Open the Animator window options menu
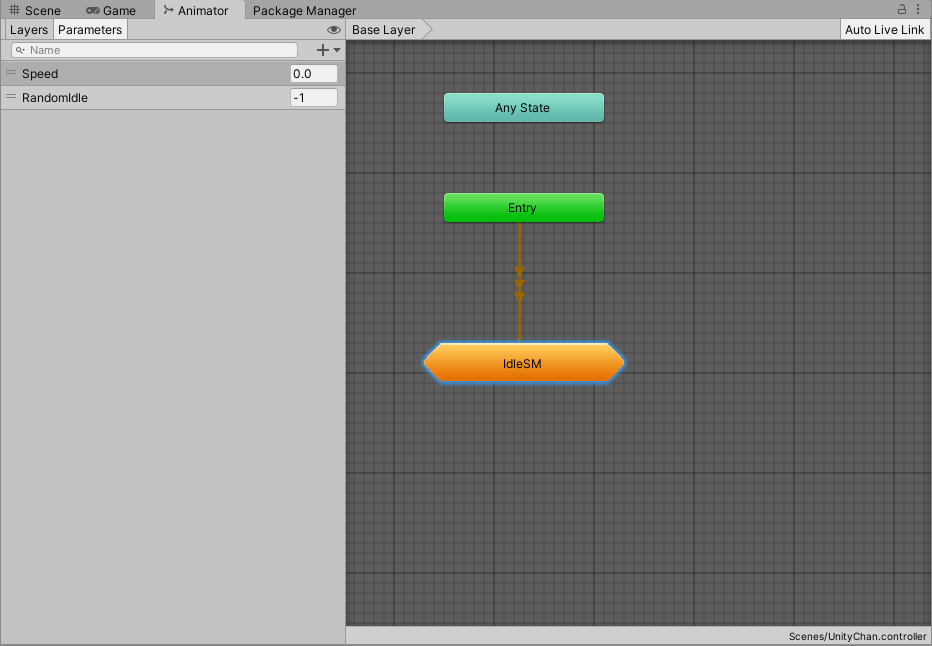This screenshot has height=646, width=932. click(918, 9)
